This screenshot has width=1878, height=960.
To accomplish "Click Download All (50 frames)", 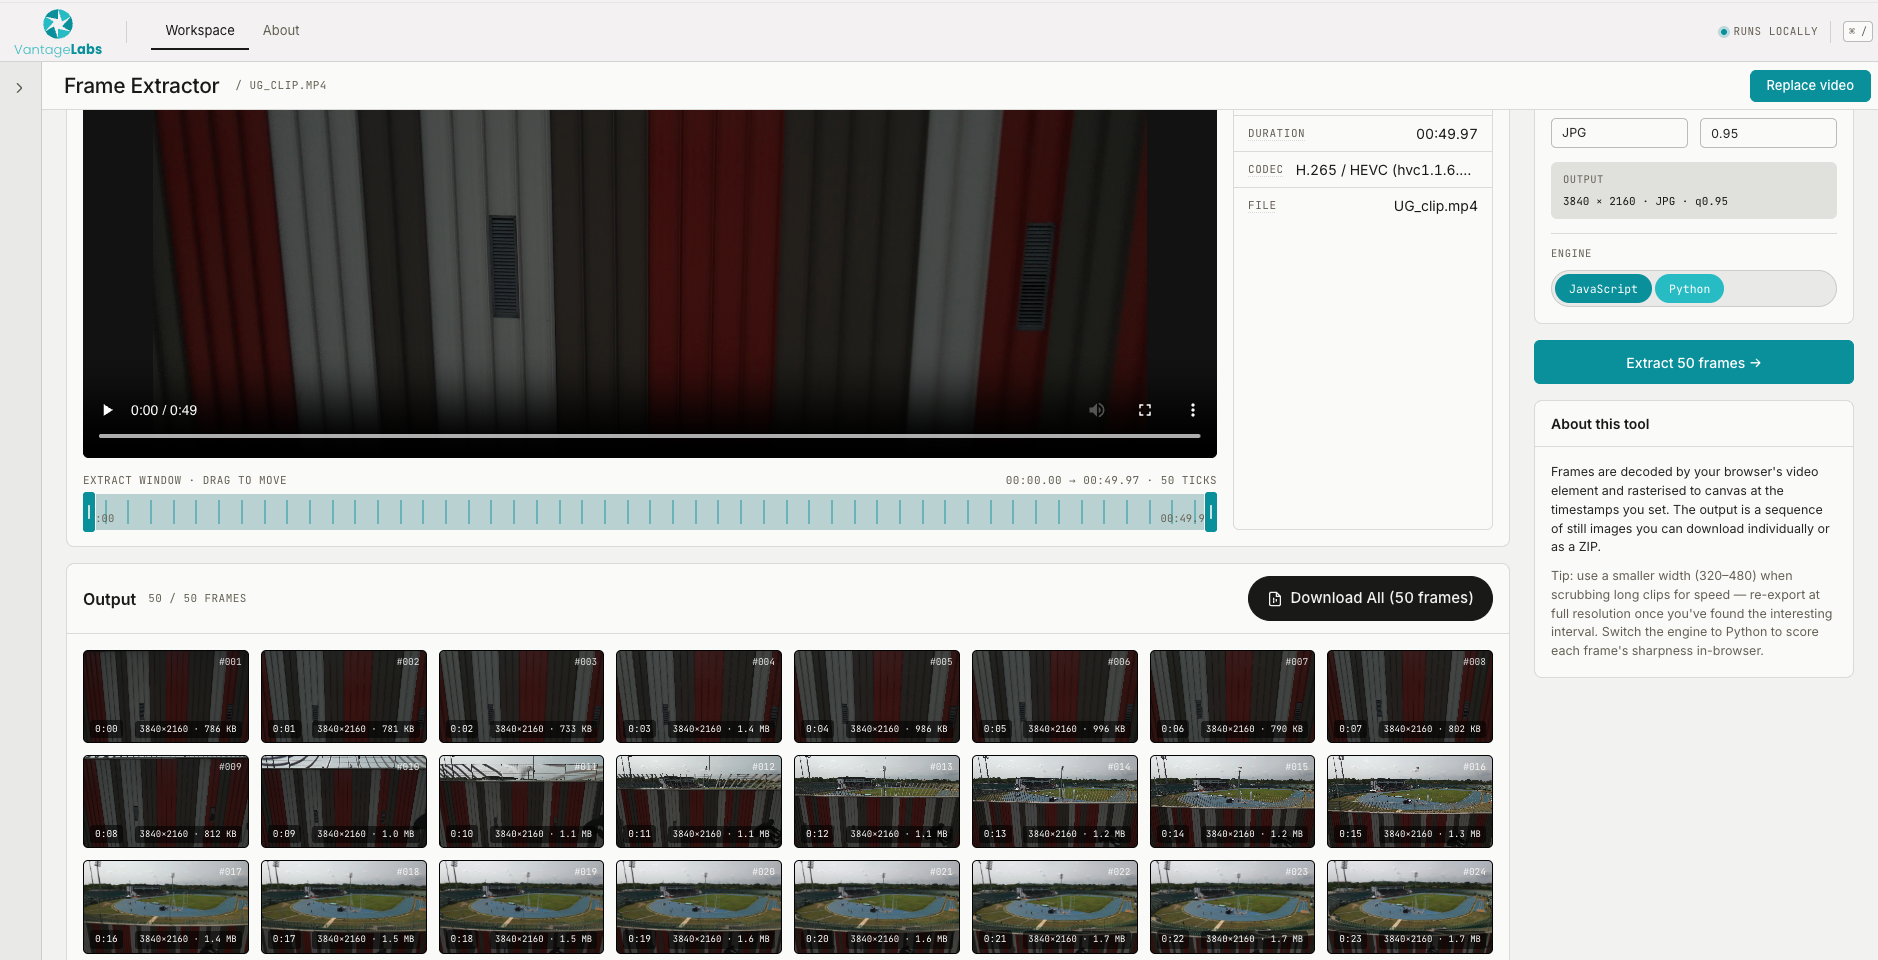I will point(1370,598).
